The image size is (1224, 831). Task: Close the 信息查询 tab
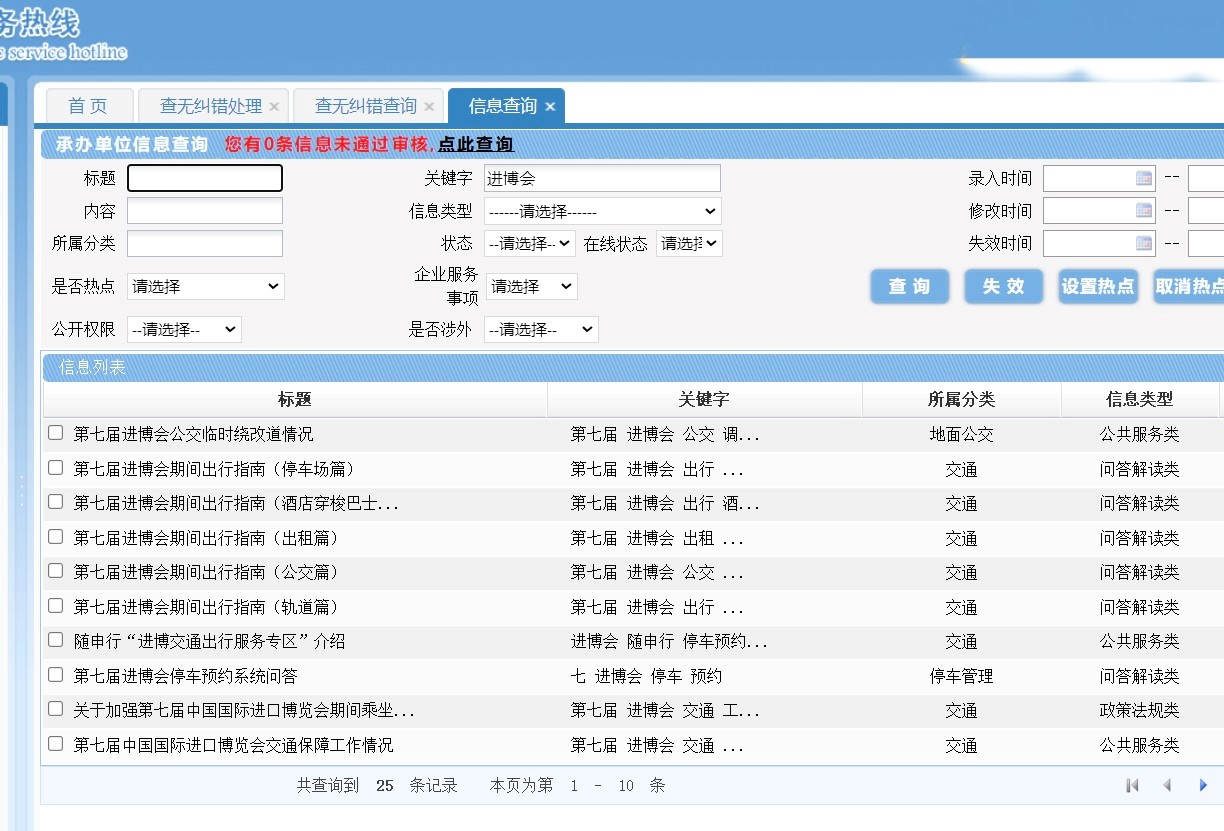550,107
